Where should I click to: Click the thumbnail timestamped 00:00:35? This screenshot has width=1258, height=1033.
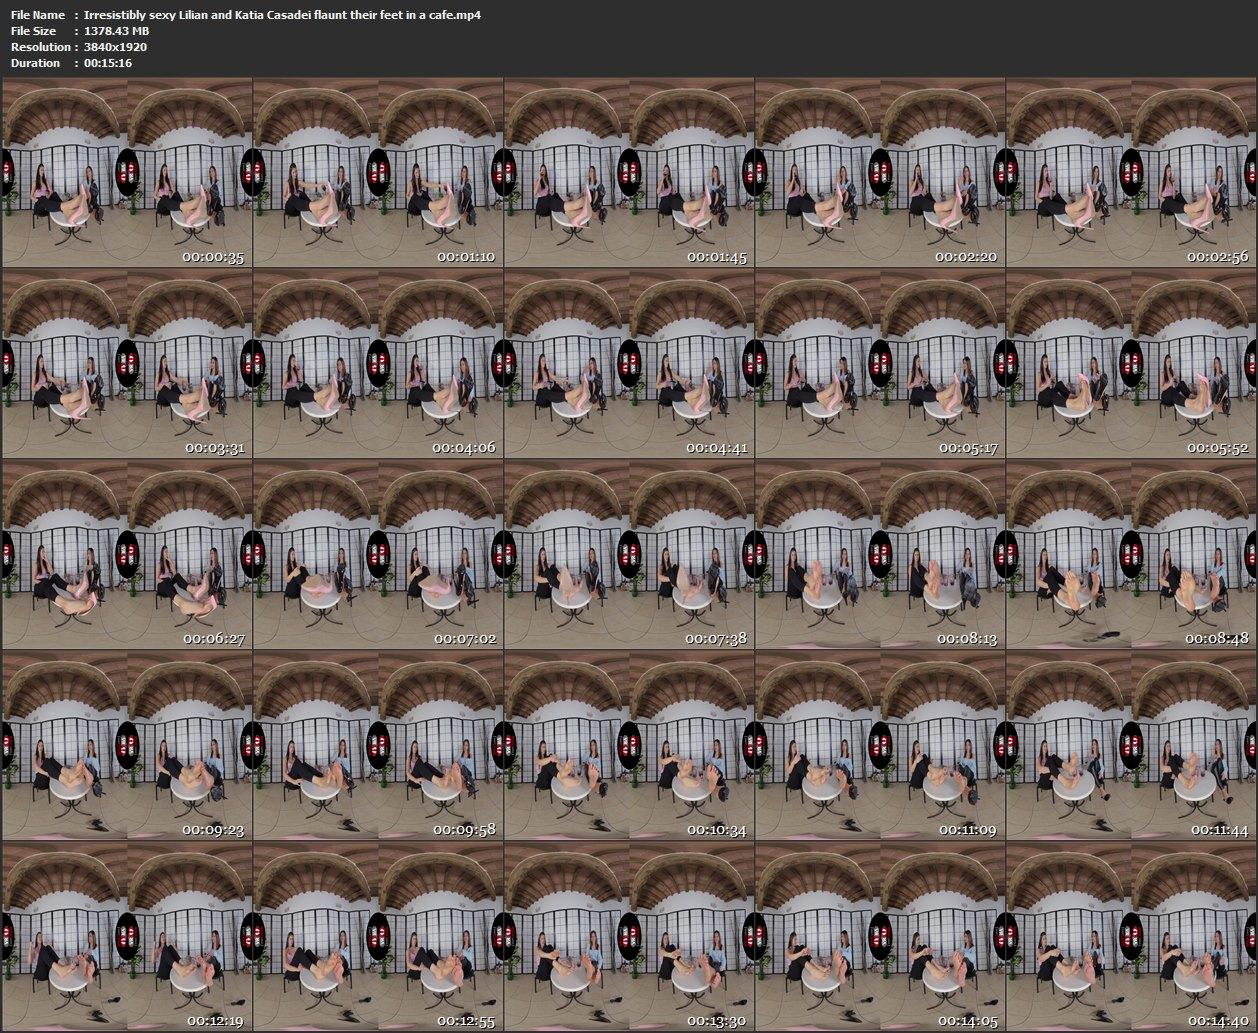[127, 173]
